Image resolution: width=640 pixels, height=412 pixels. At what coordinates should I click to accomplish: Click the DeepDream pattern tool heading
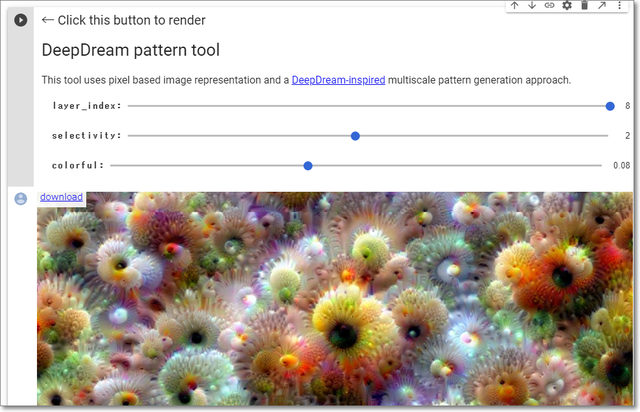(x=130, y=50)
